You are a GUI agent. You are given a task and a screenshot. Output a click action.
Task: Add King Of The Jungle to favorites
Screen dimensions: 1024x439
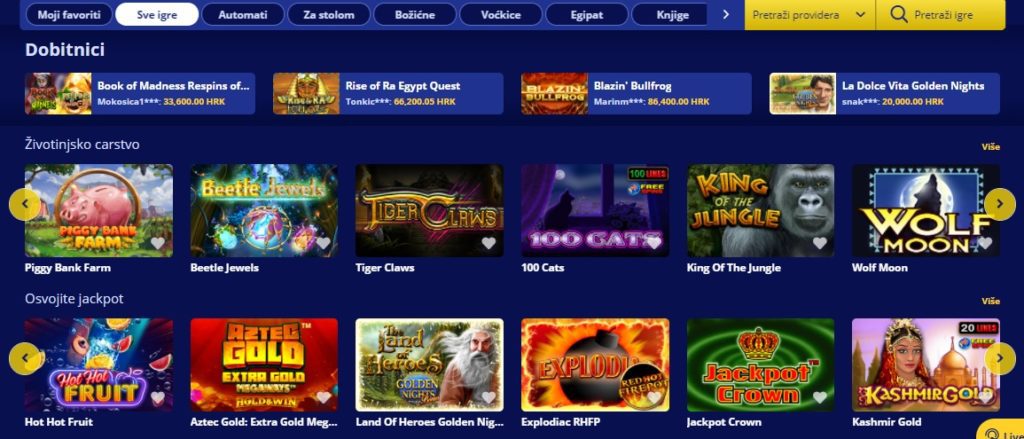point(820,244)
